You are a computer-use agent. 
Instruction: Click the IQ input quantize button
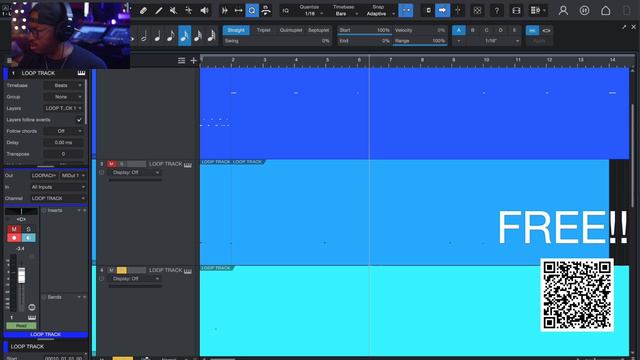point(286,11)
